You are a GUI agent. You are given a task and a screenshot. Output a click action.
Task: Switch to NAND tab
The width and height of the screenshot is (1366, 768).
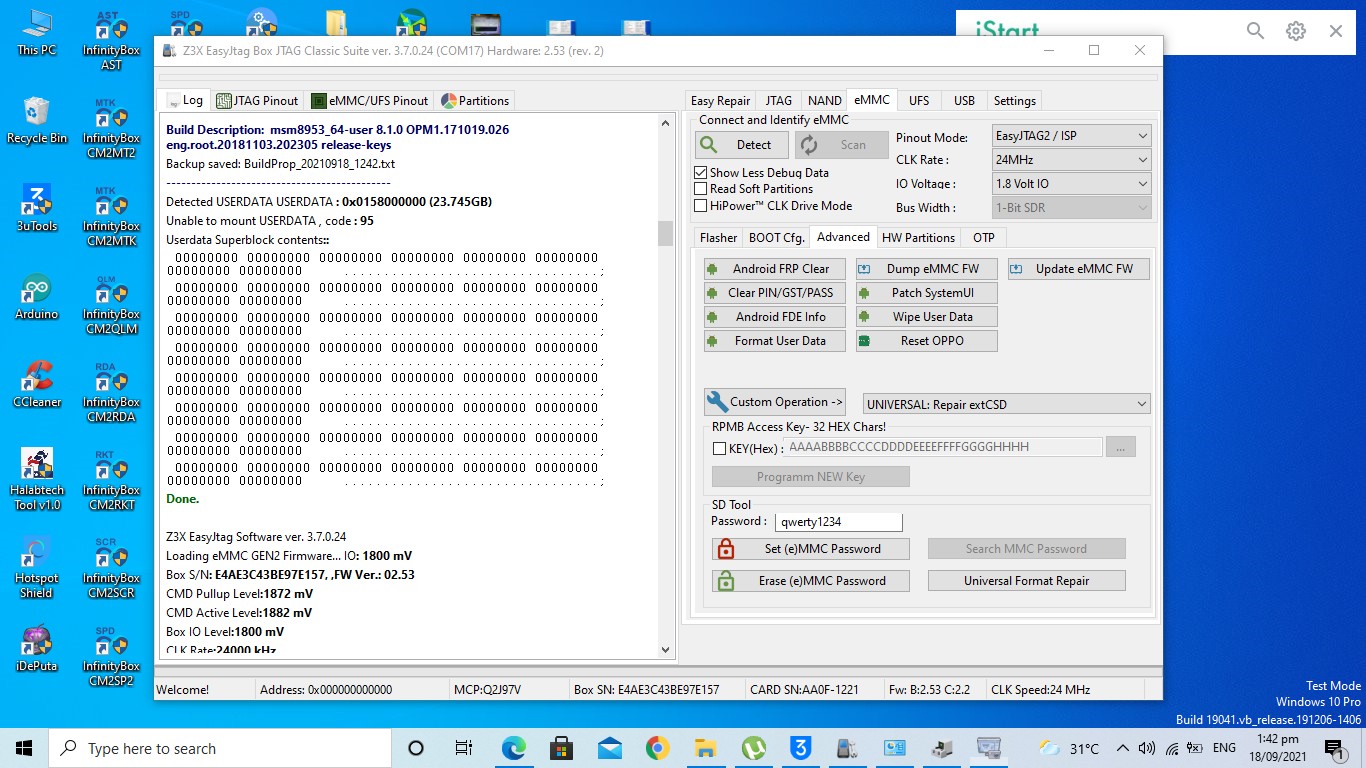coord(824,100)
